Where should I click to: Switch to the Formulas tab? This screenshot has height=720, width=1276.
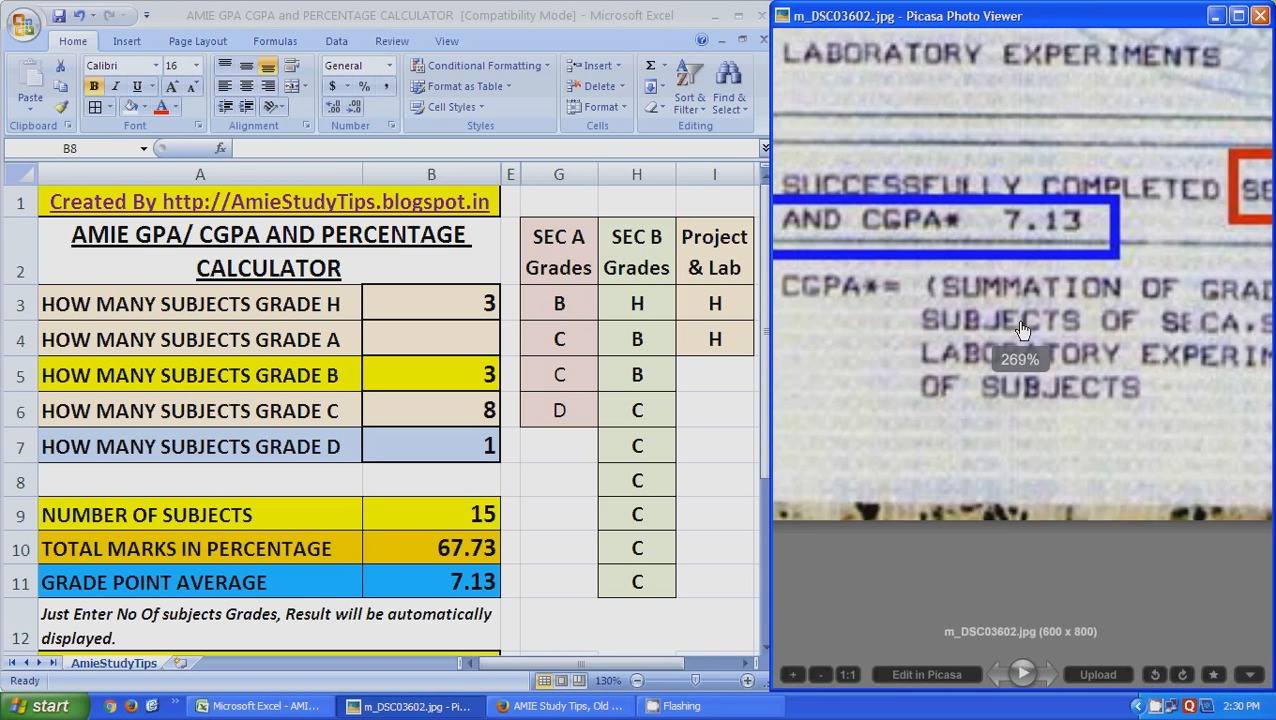[x=275, y=41]
